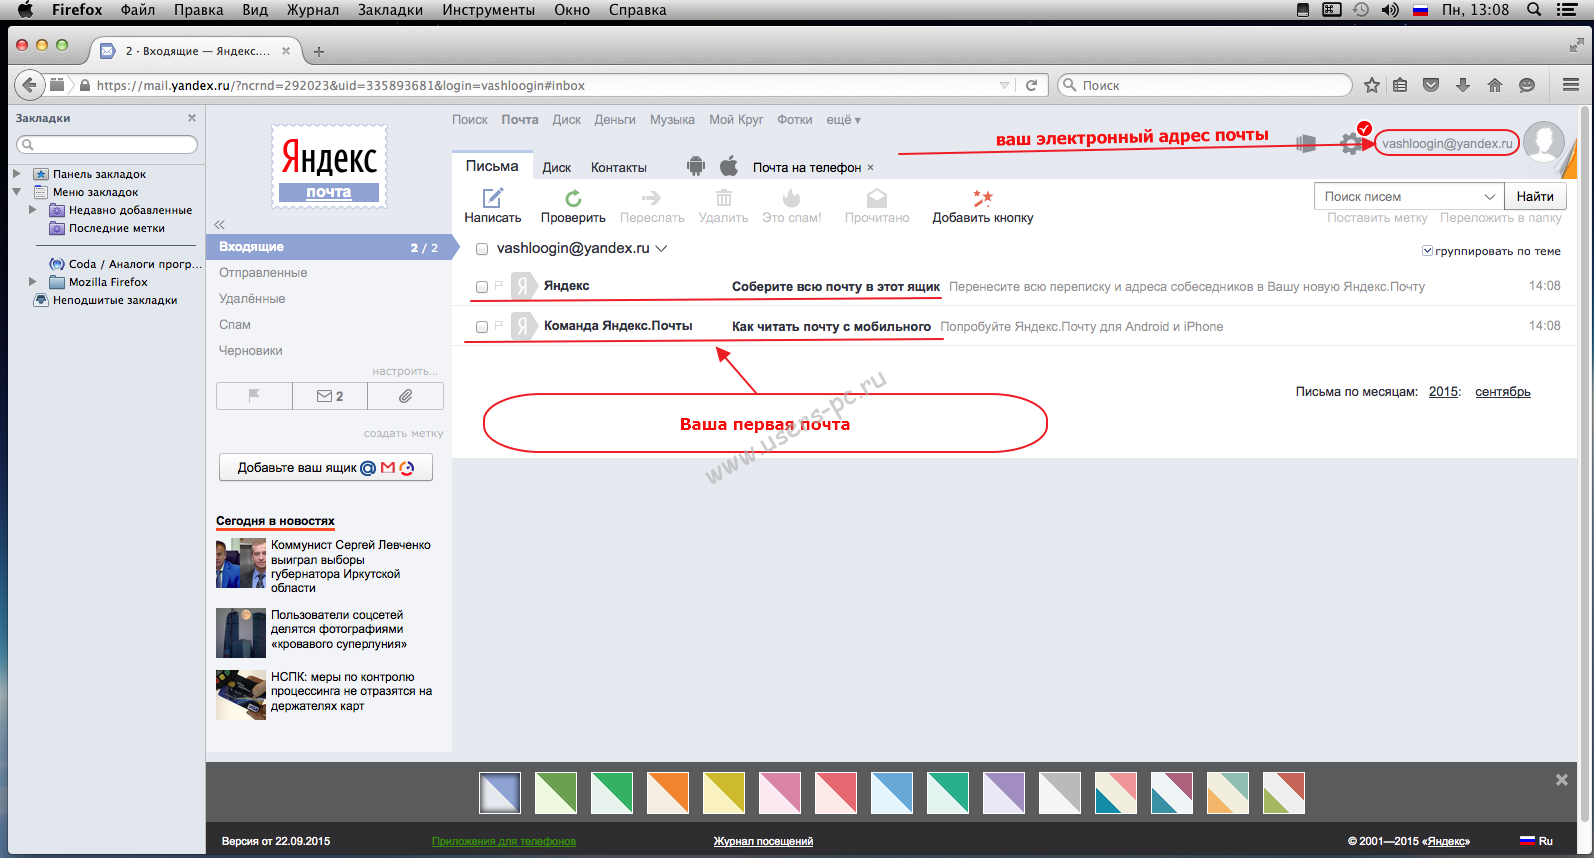
Task: Tick the checkbox for Яндекс message
Action: [x=482, y=287]
